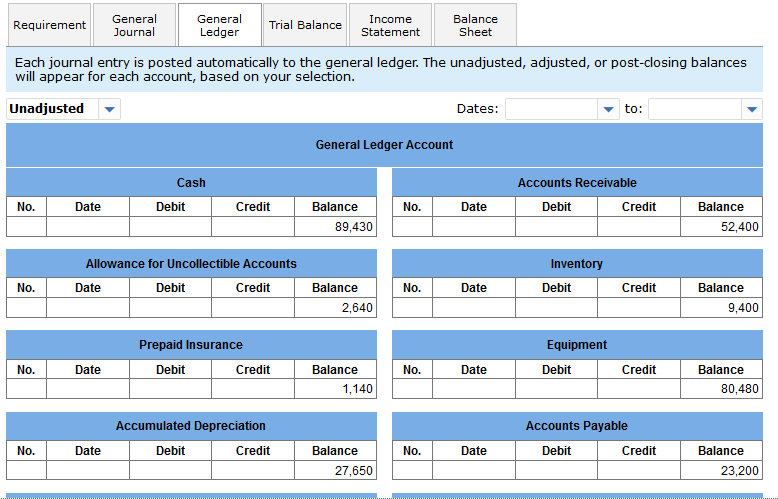
Task: Click the empty Debit cell in Cash row
Action: coord(170,227)
